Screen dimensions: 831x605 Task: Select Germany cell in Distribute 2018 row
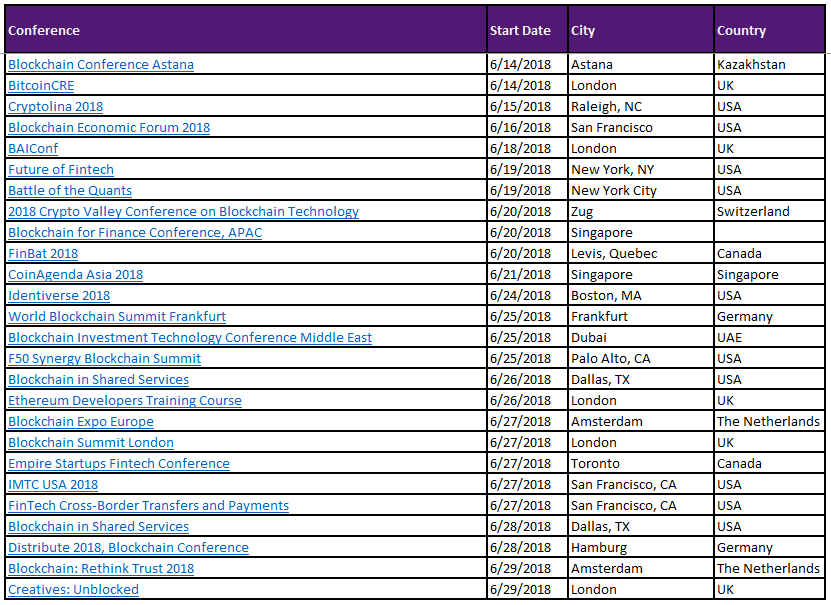tap(770, 548)
